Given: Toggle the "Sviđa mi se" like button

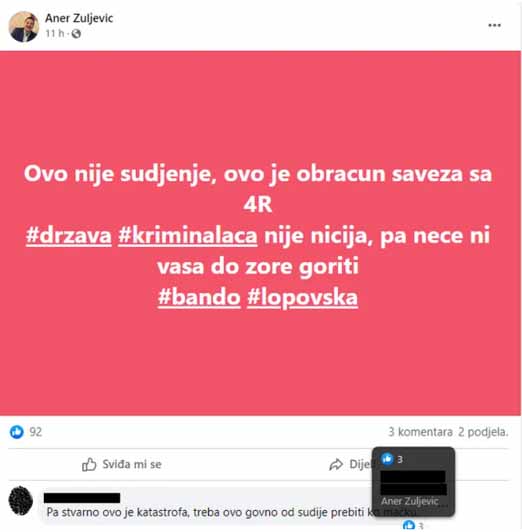Looking at the screenshot, I should (x=122, y=464).
